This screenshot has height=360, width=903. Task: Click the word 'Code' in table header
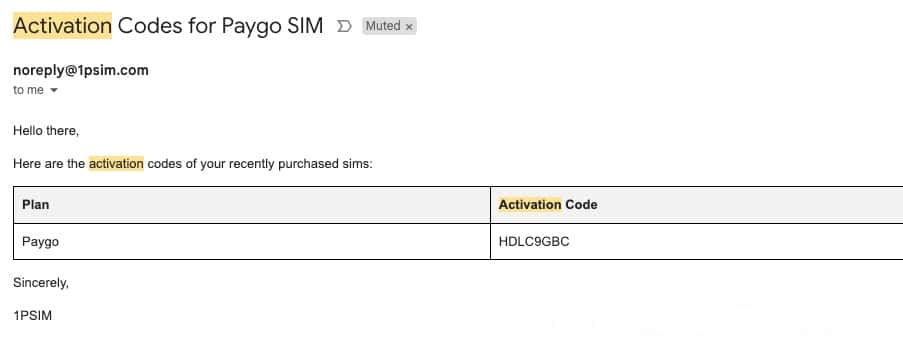coord(581,204)
